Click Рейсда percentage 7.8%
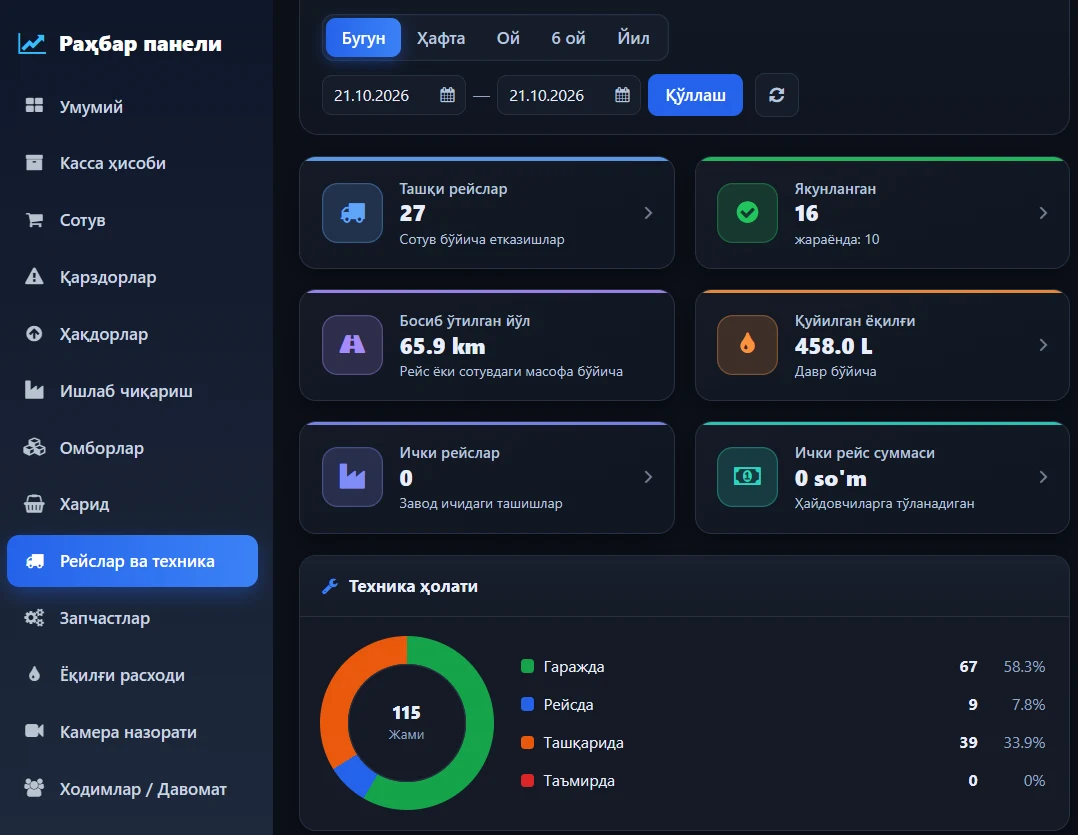 pyautogui.click(x=1028, y=704)
